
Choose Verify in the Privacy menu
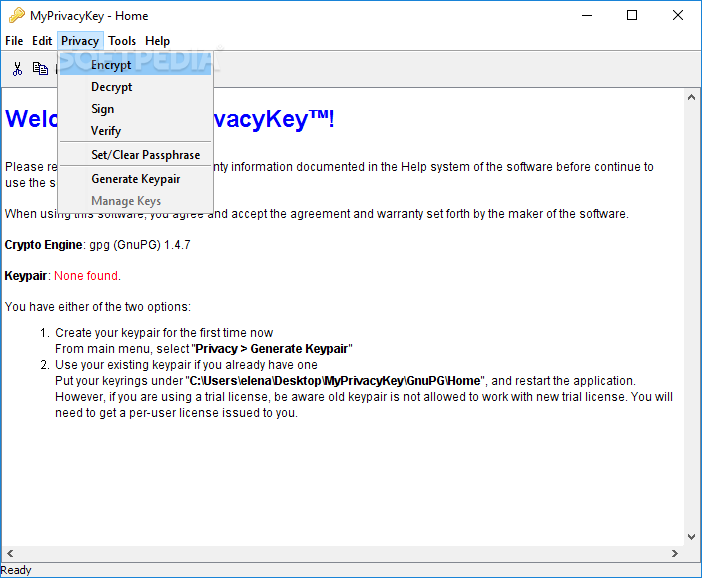click(x=135, y=131)
